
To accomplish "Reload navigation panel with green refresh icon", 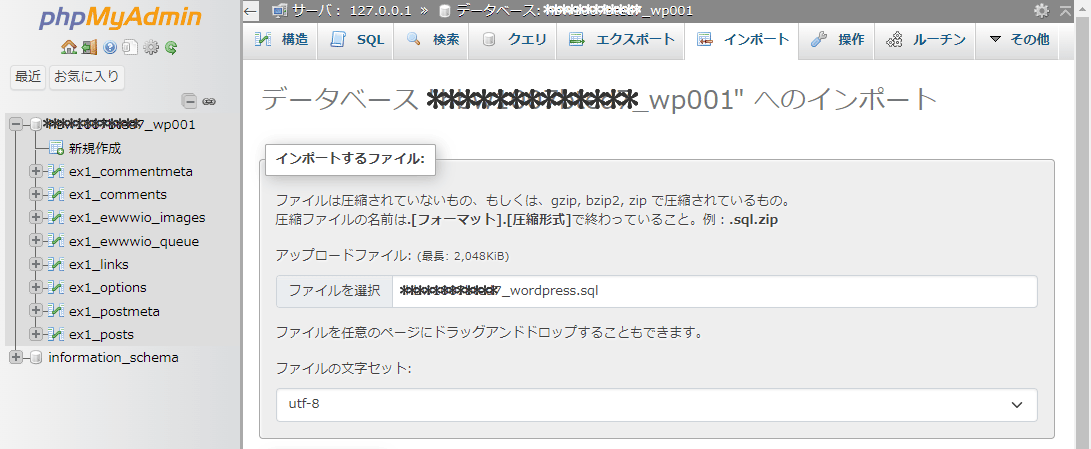I will 171,47.
